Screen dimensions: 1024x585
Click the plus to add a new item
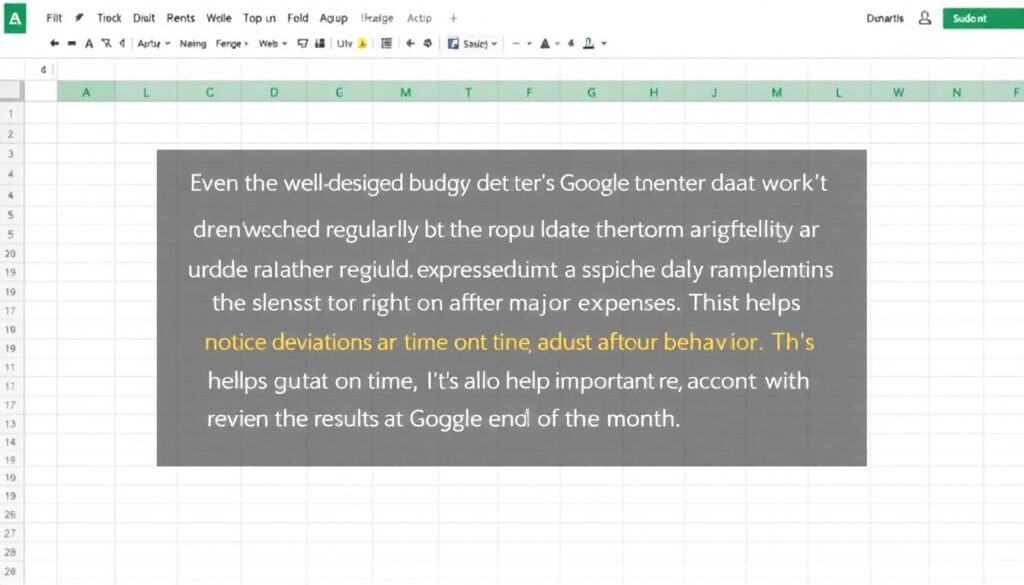[x=452, y=17]
